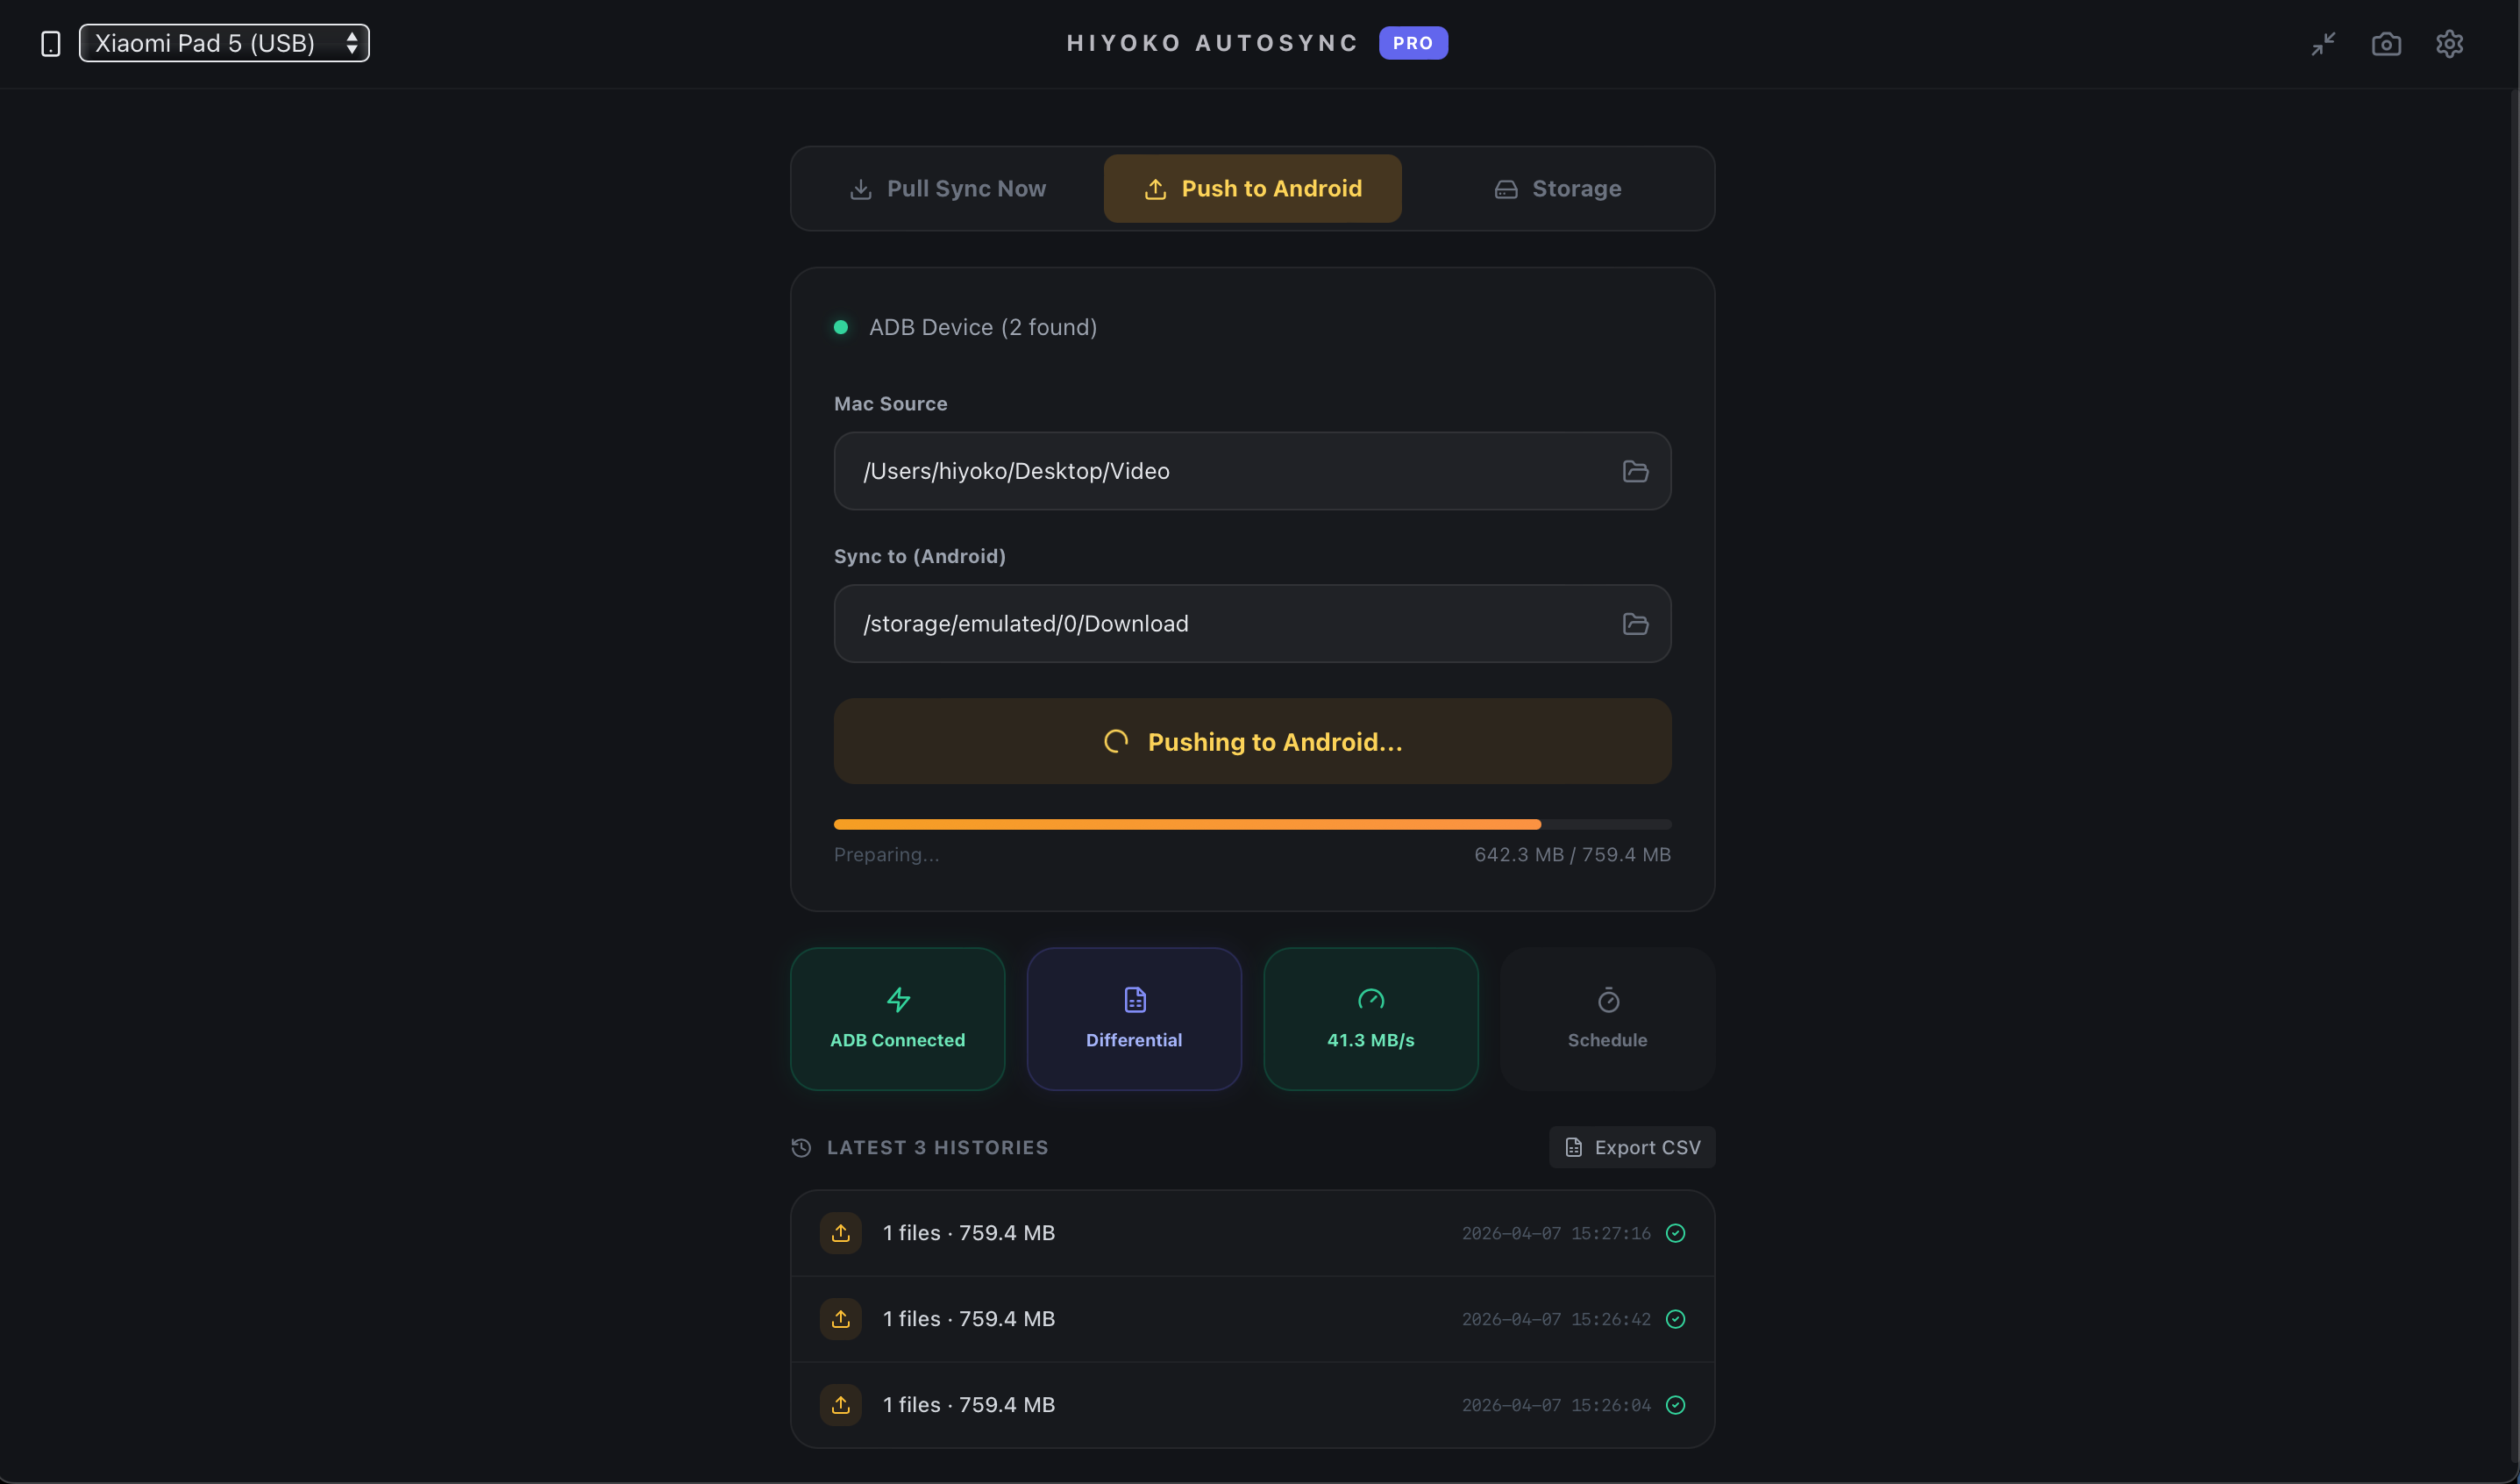Image resolution: width=2520 pixels, height=1484 pixels.
Task: Click the document icon on the Differential card
Action: tap(1135, 1000)
